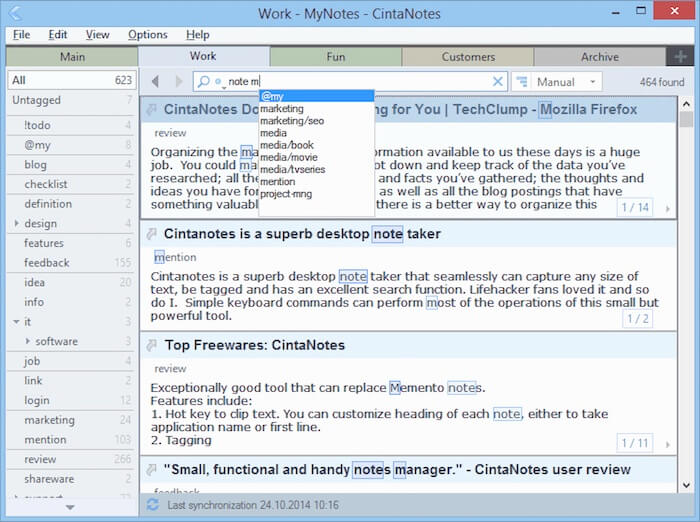700x522 pixels.
Task: Open search scope dropdown beside magnifier
Action: pos(219,82)
